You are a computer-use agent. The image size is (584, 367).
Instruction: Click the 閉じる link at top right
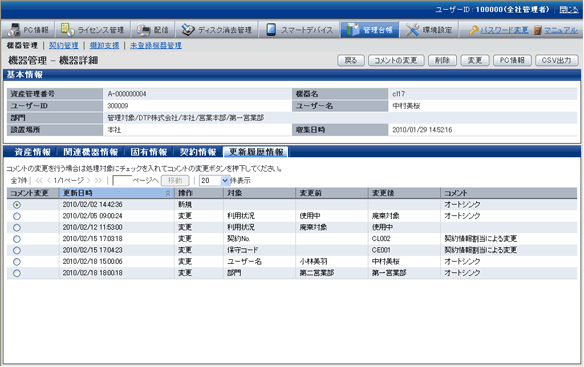tap(569, 10)
